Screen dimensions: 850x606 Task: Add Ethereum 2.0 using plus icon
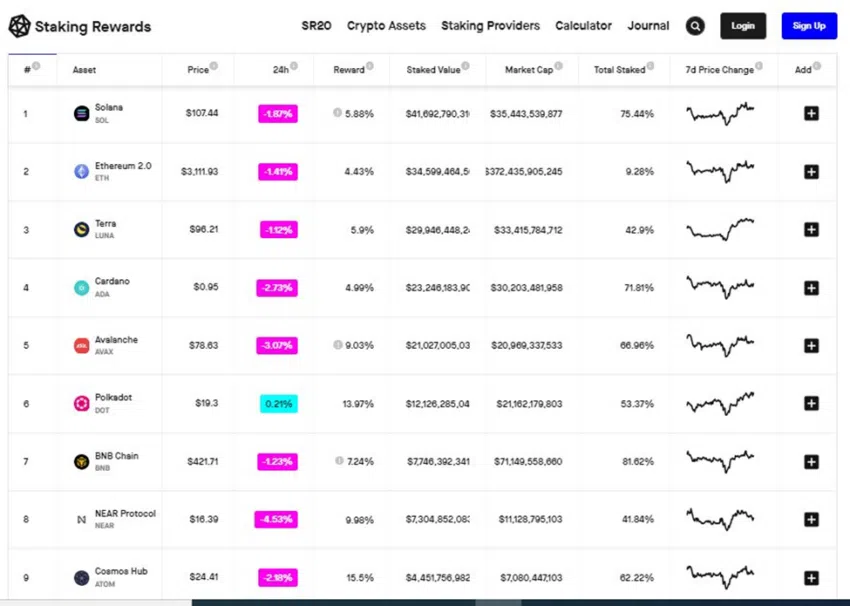(811, 172)
